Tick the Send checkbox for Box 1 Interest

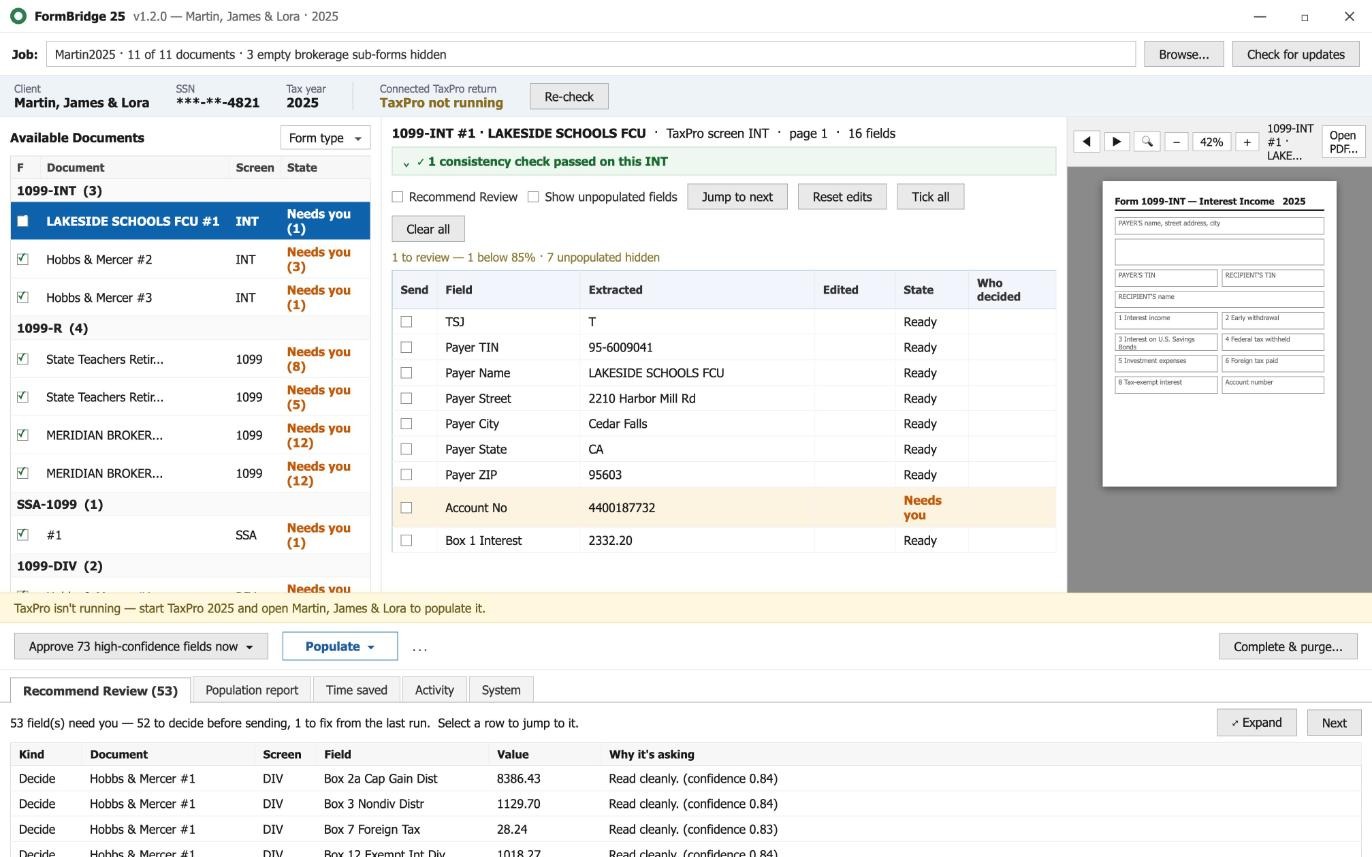point(406,540)
